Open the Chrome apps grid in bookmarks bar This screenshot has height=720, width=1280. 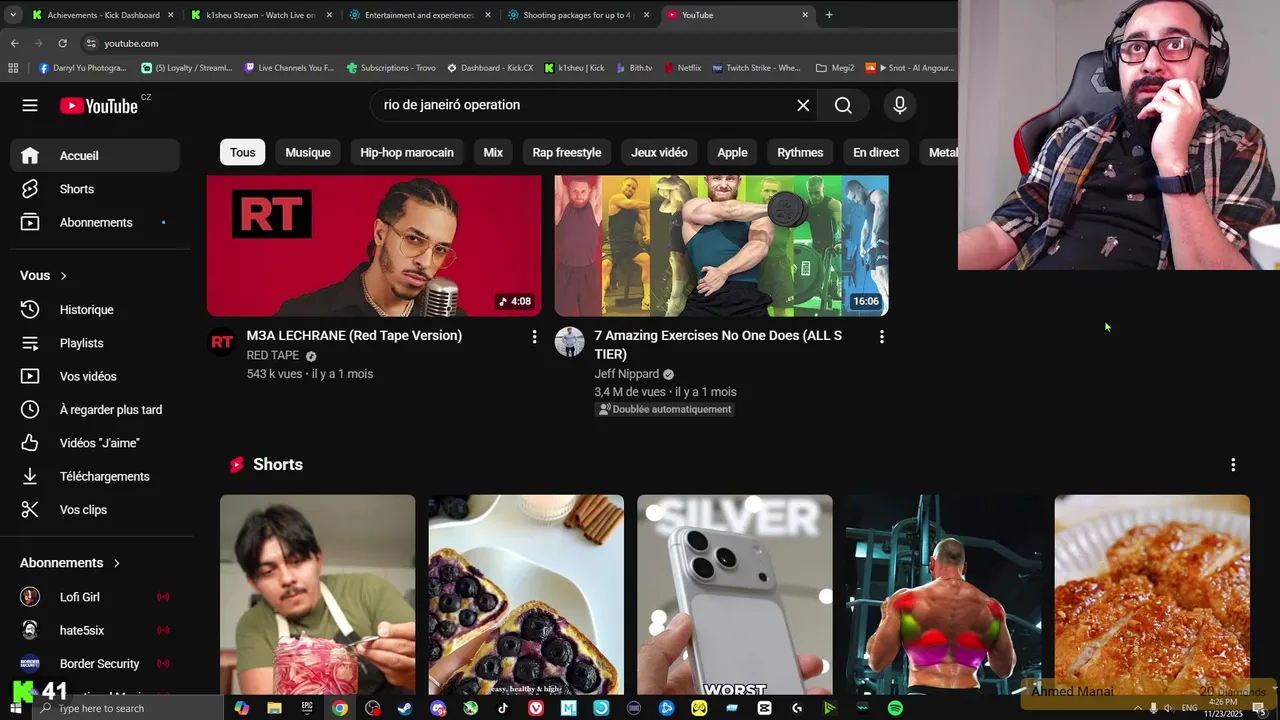[13, 68]
